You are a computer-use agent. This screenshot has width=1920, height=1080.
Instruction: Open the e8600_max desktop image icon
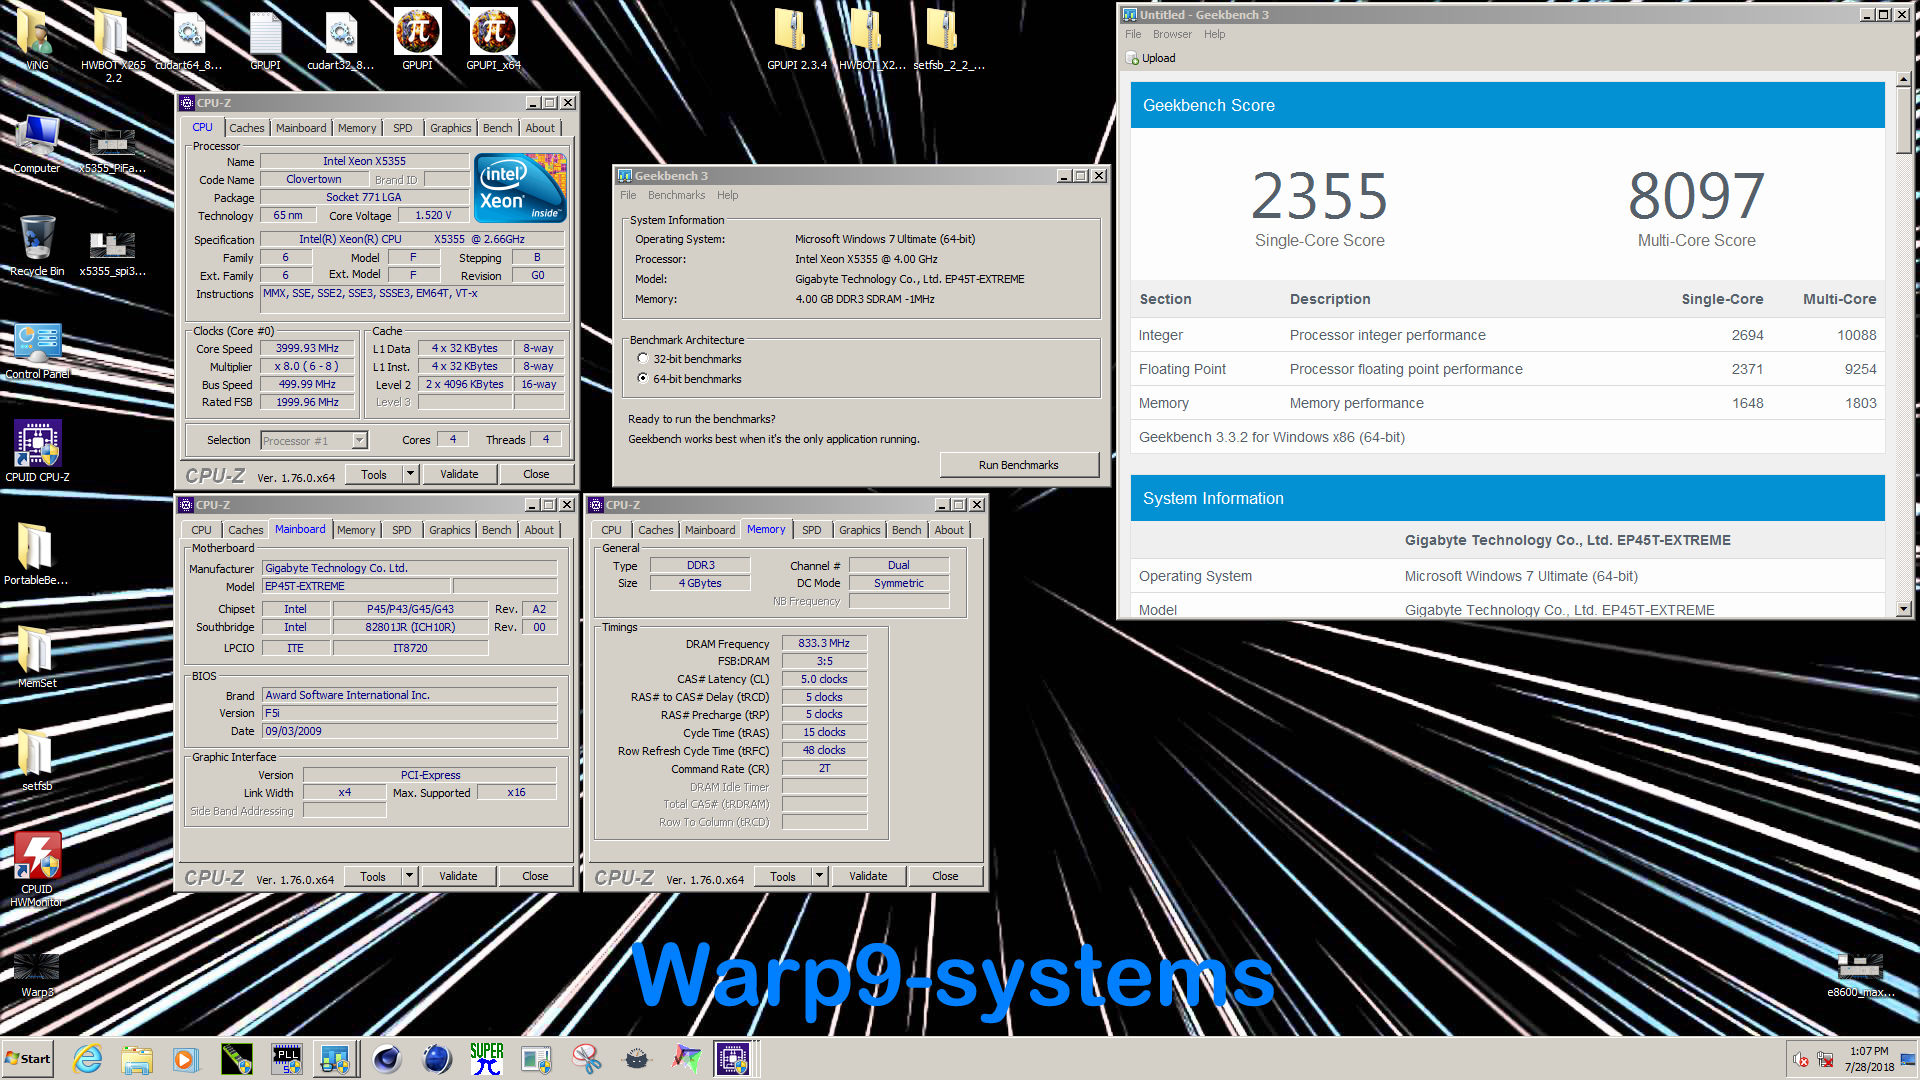pyautogui.click(x=1860, y=975)
